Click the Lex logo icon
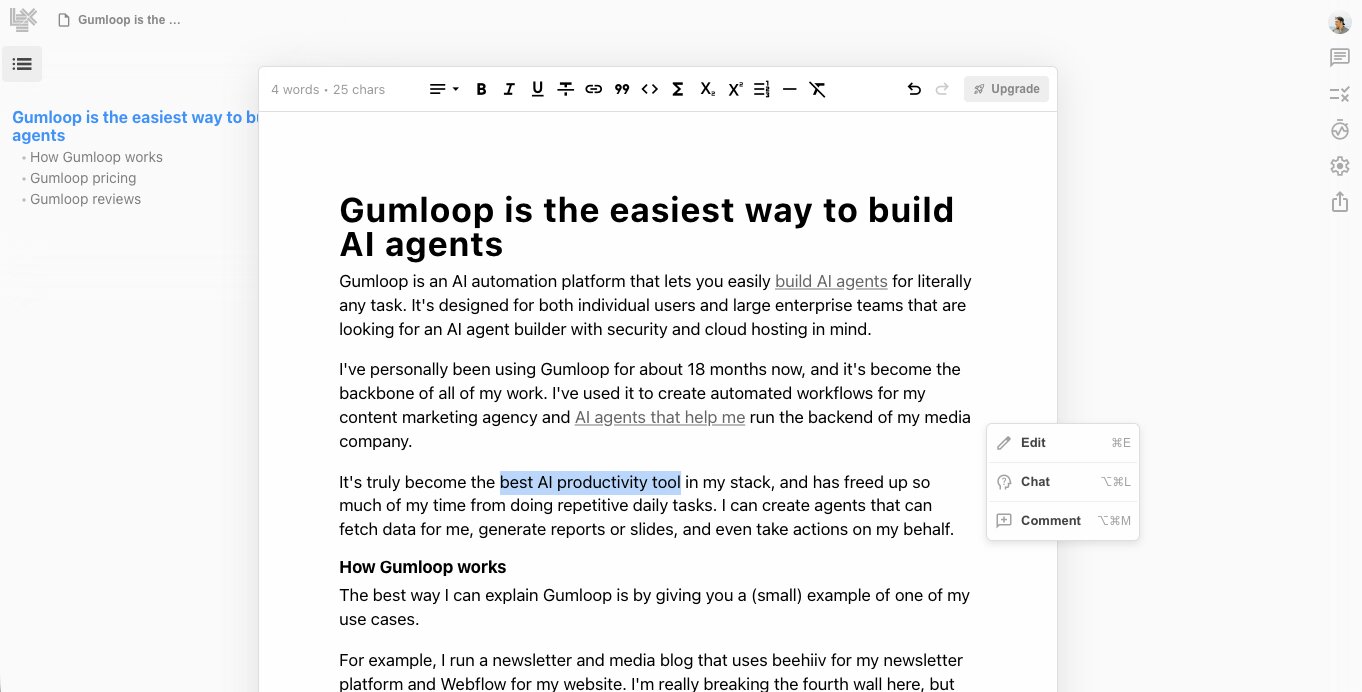Screen dimensions: 1362x692 tap(23, 19)
